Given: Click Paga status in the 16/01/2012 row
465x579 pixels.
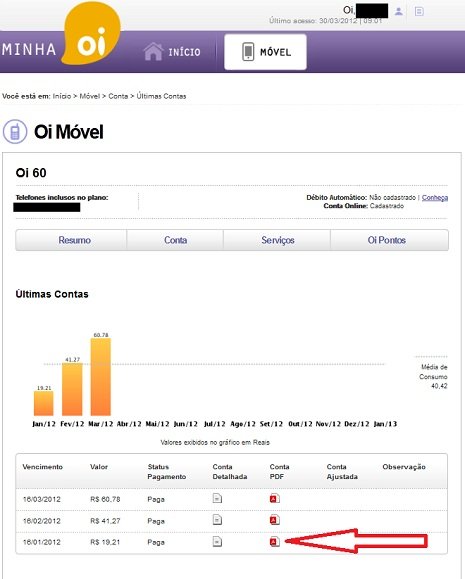Looking at the screenshot, I should 156,543.
